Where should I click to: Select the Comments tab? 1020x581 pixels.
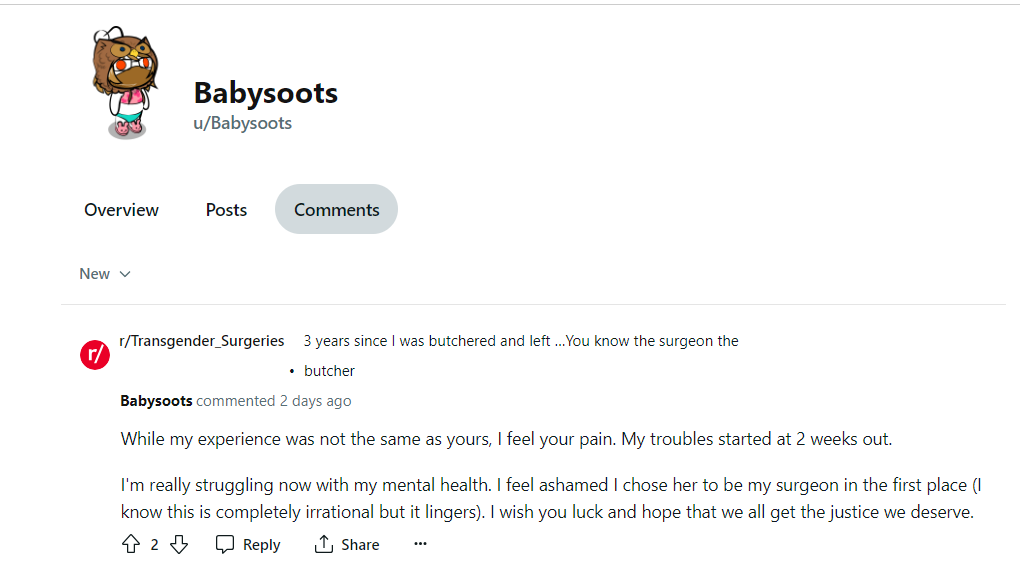pos(336,210)
